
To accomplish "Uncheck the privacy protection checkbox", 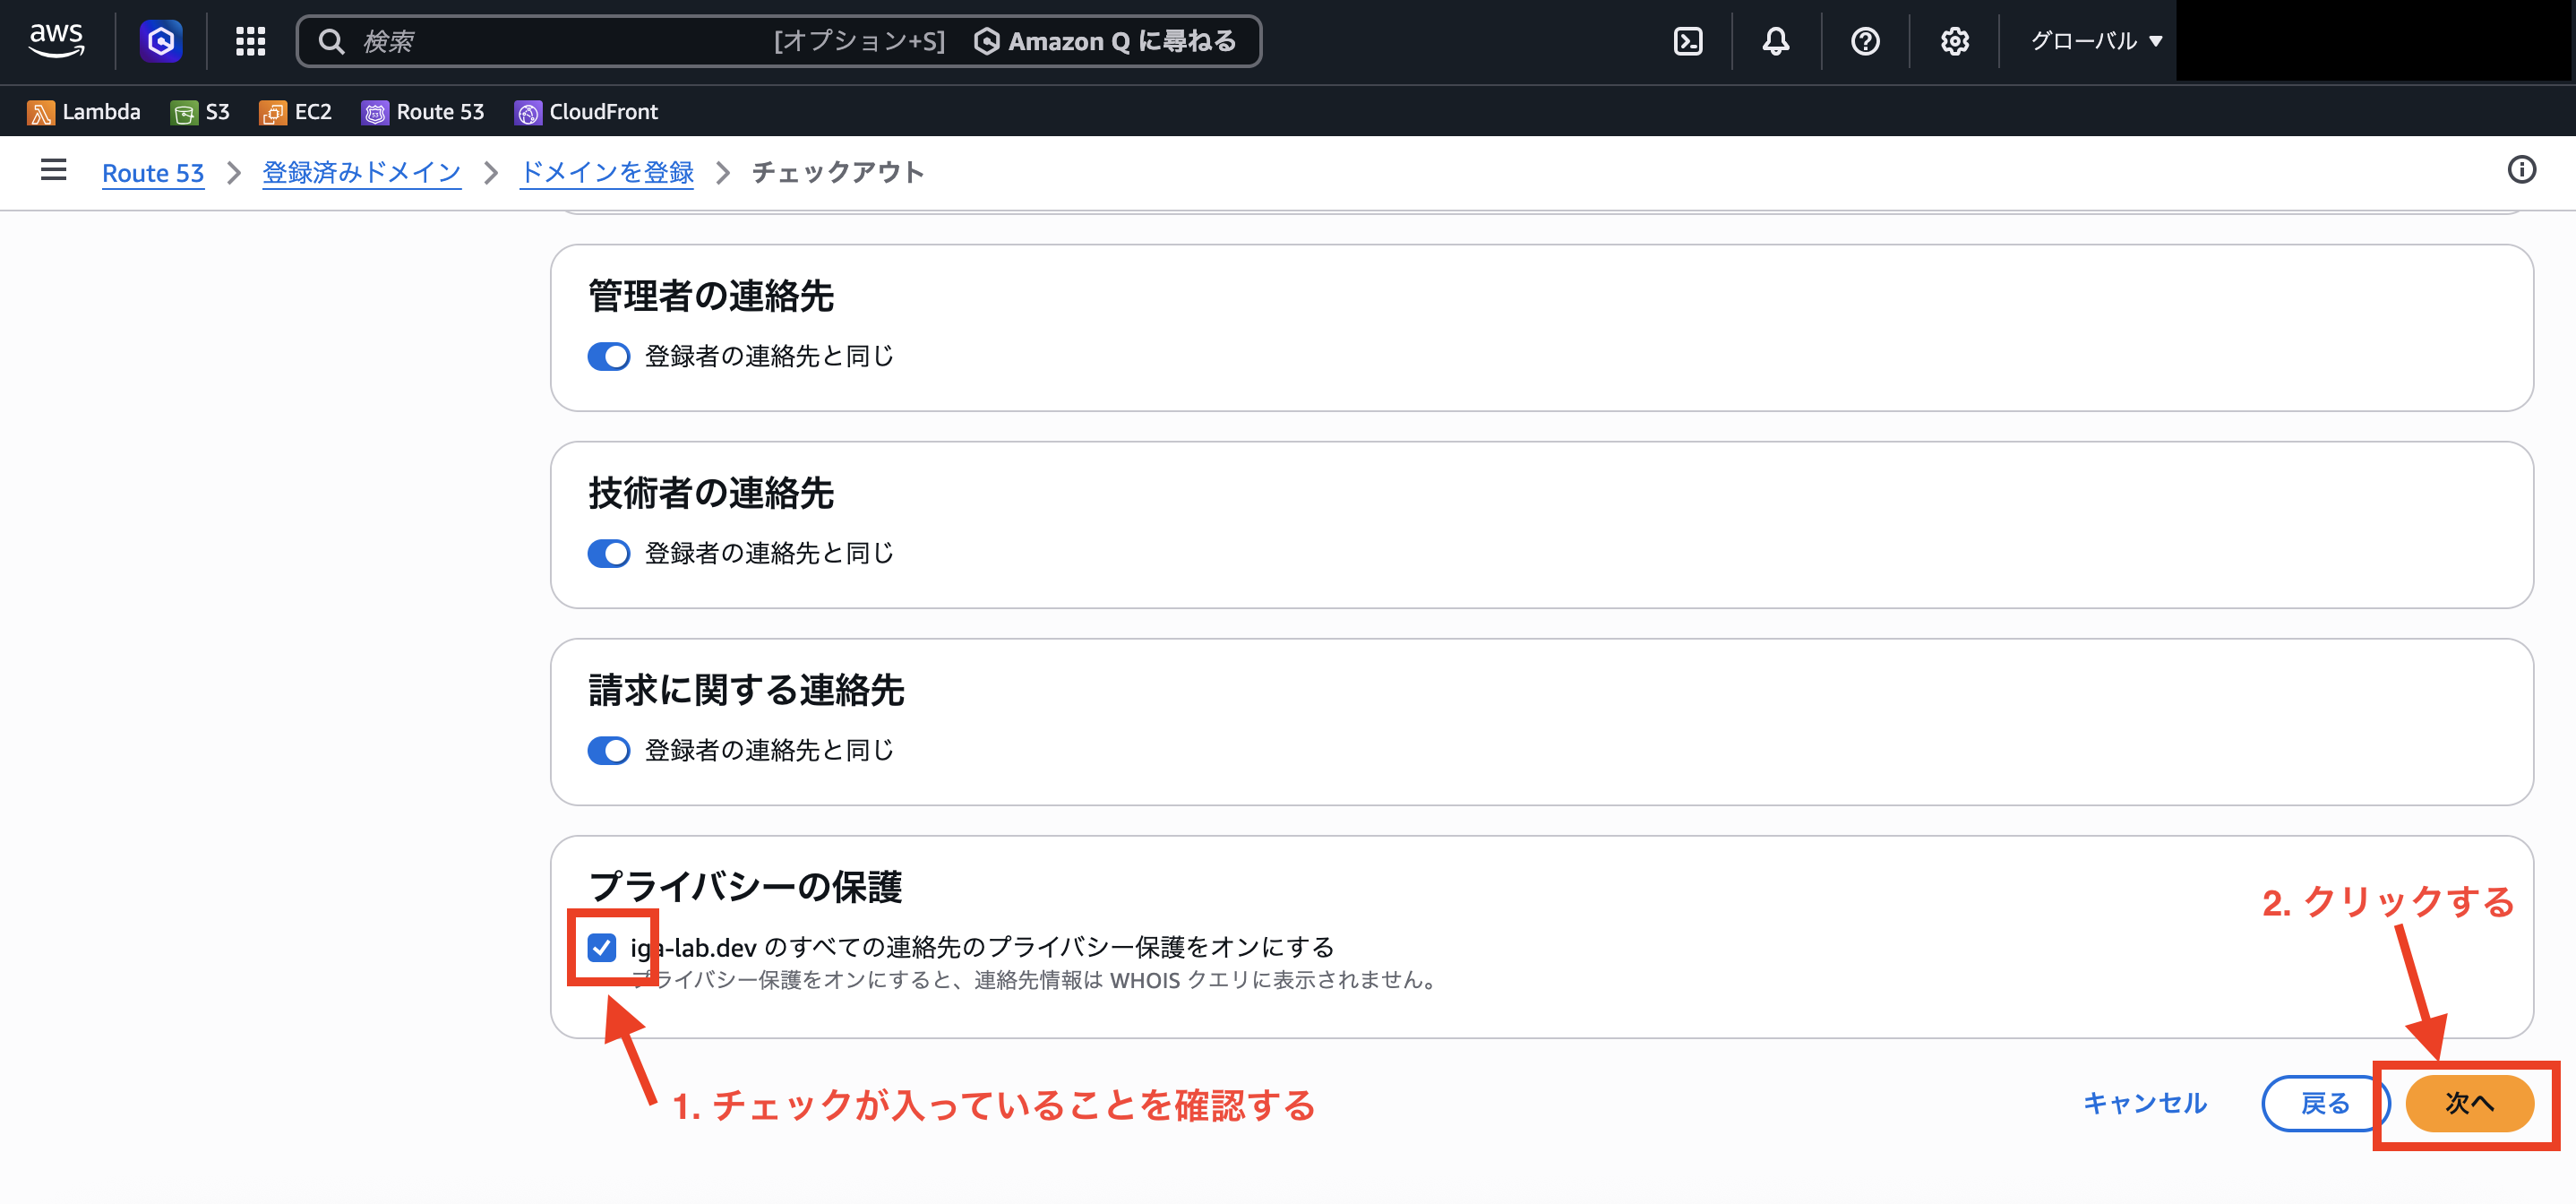I will pos(602,947).
